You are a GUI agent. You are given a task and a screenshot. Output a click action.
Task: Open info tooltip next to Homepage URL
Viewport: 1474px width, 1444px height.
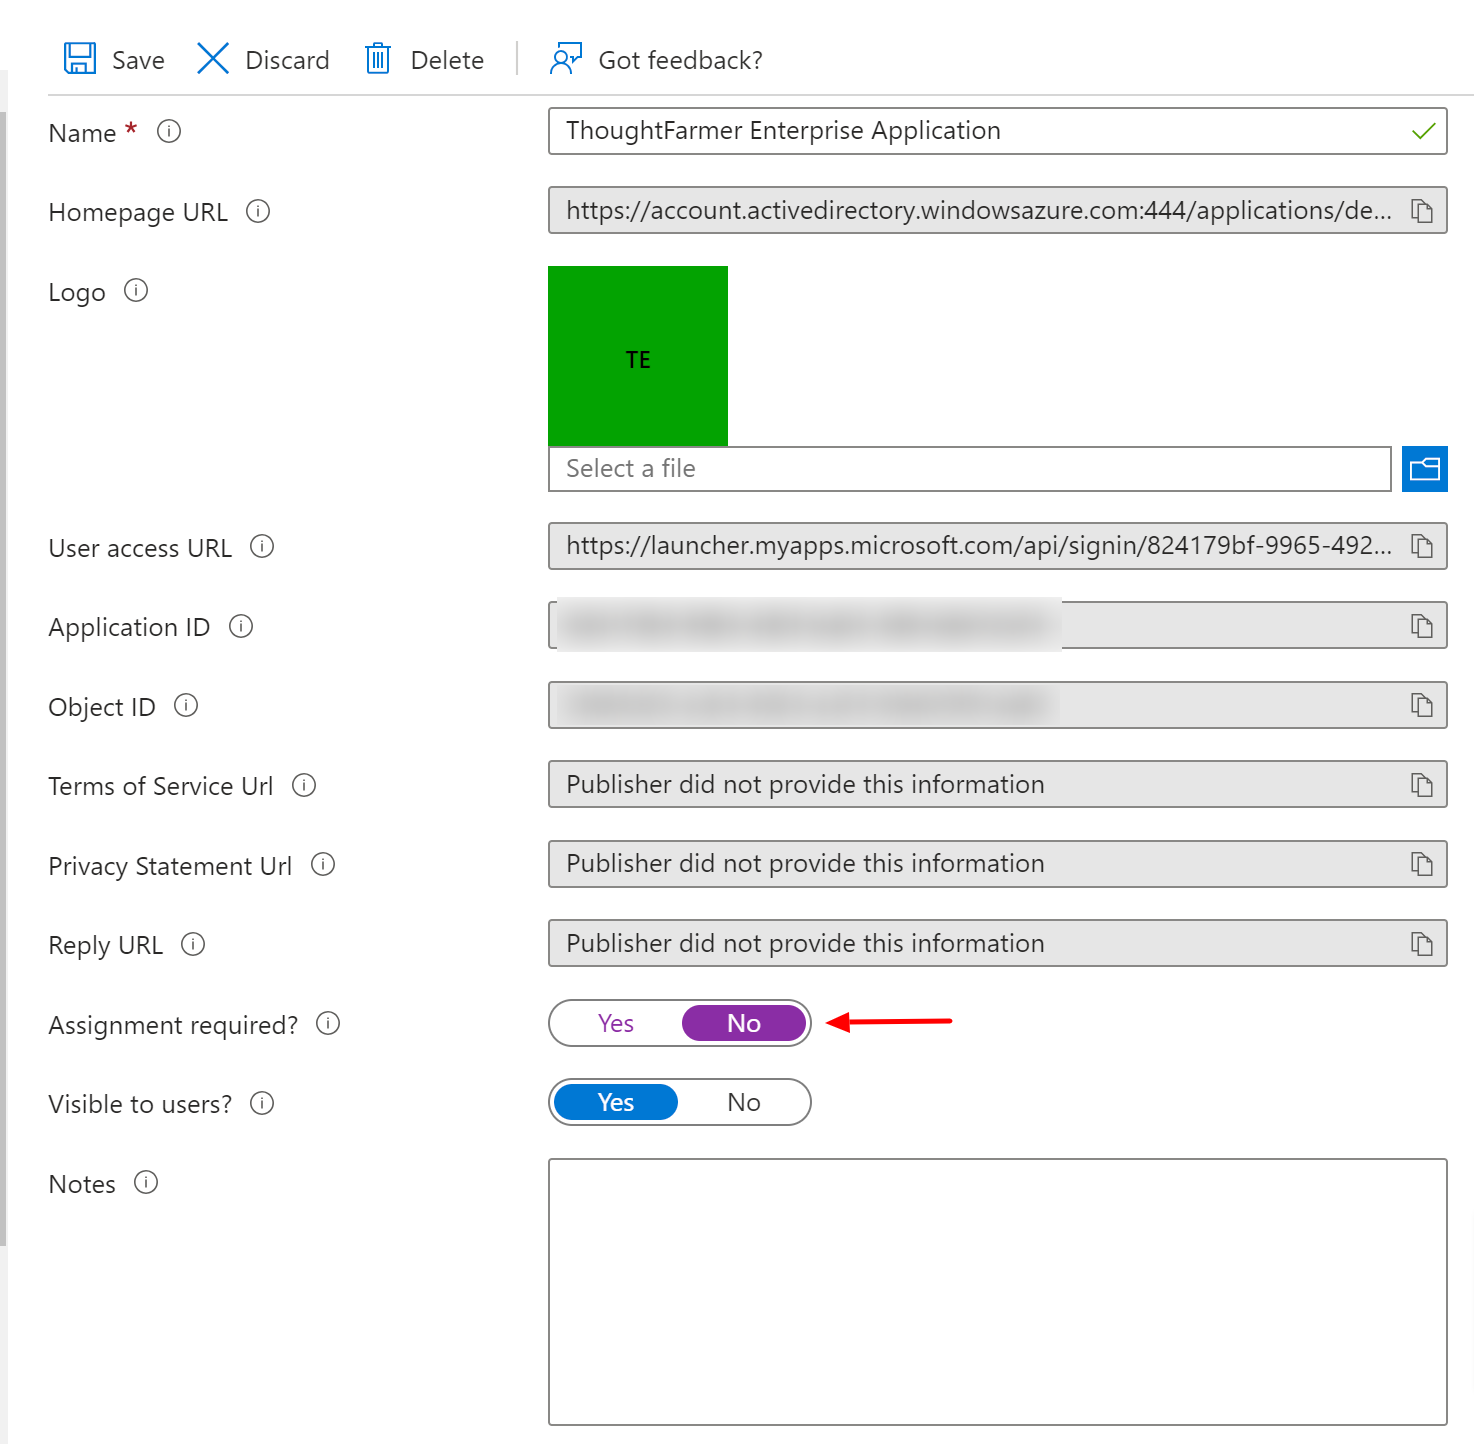pos(258,211)
